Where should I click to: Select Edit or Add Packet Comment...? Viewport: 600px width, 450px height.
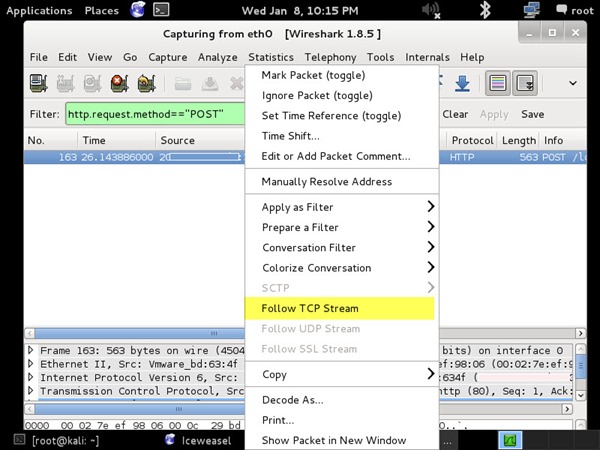341,157
